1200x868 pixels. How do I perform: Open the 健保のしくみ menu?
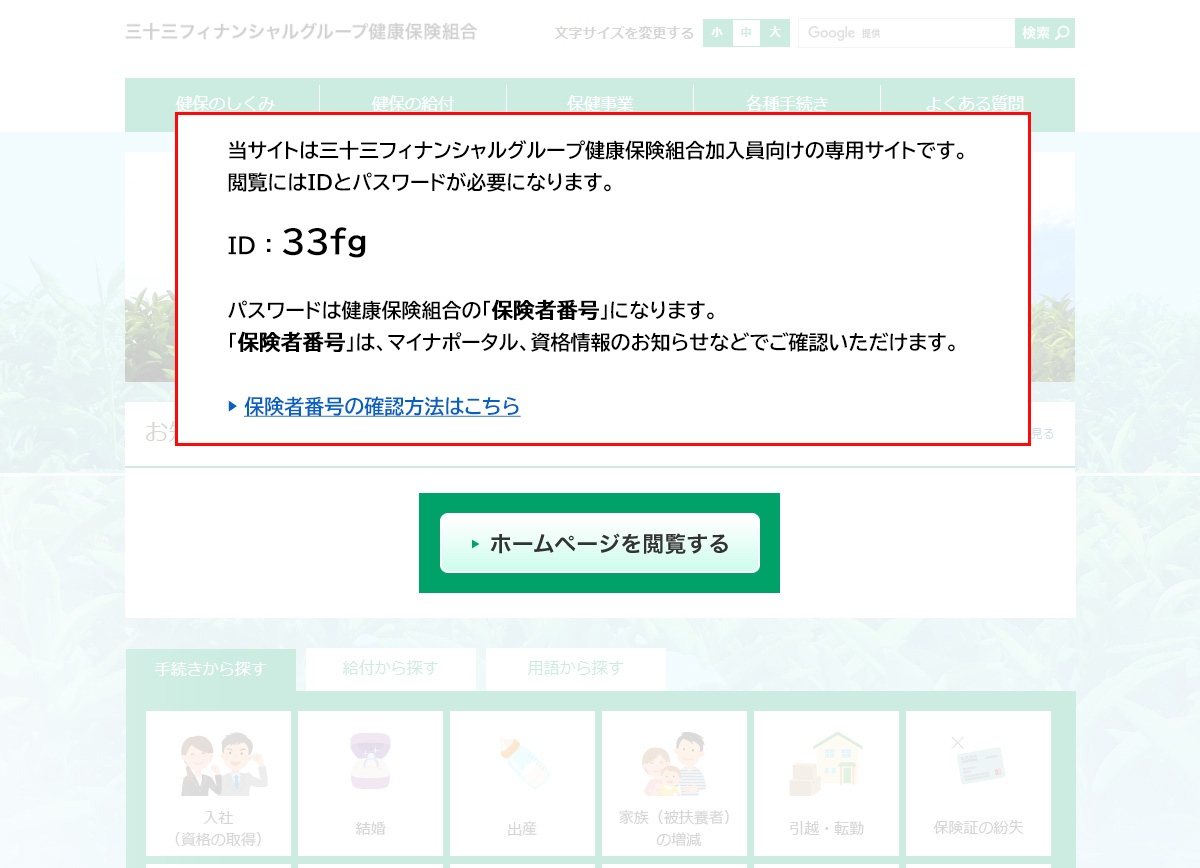pos(225,102)
